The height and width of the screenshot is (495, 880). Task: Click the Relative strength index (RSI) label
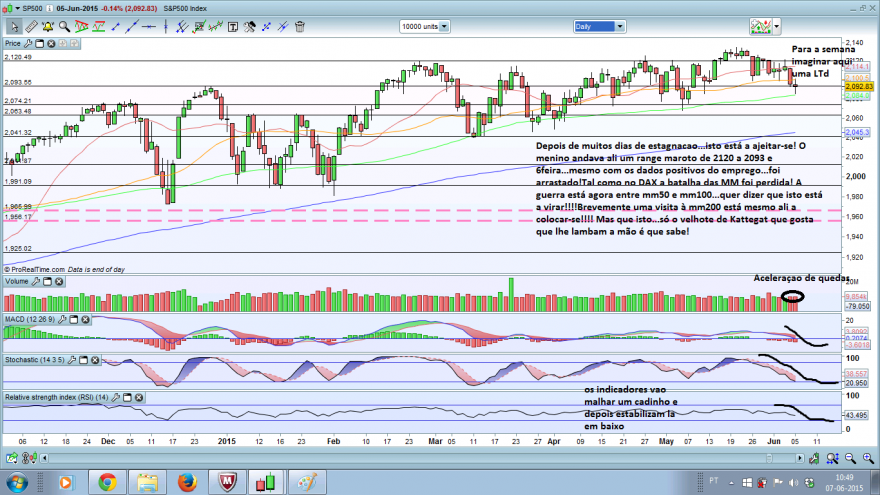point(57,397)
